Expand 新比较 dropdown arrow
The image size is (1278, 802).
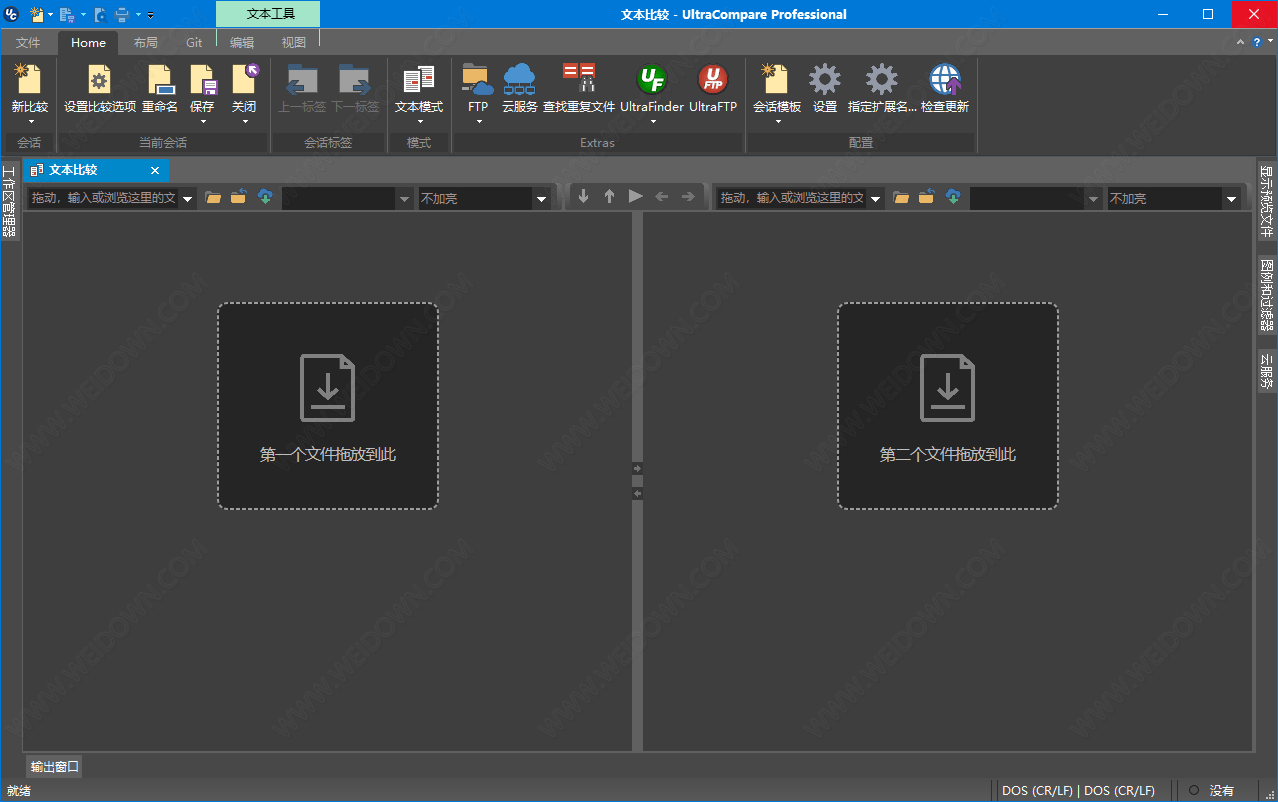30,122
